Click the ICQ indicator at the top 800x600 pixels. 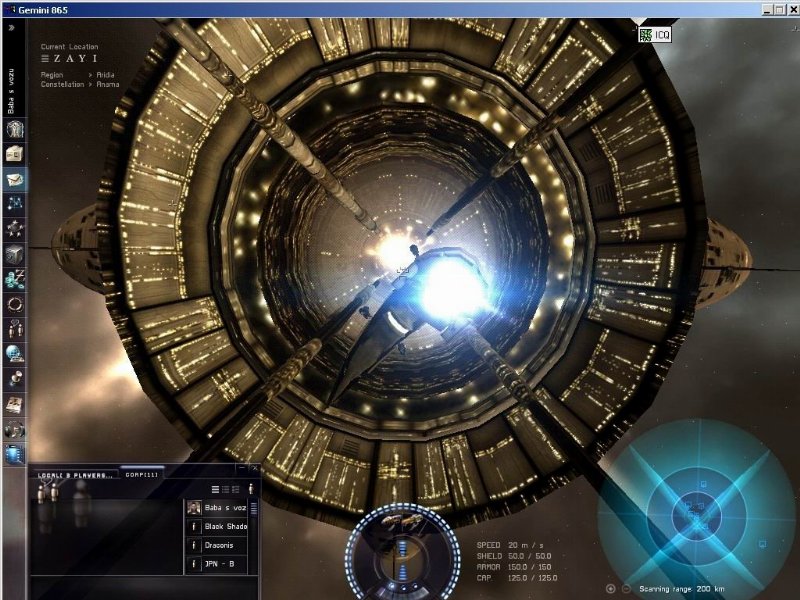pyautogui.click(x=655, y=35)
